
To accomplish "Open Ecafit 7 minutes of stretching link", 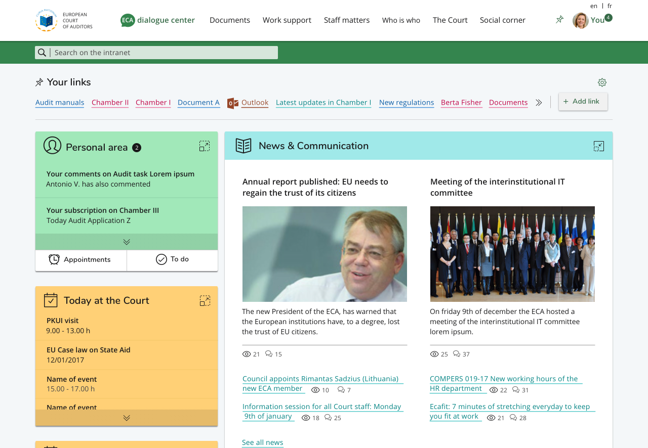I will 510,412.
